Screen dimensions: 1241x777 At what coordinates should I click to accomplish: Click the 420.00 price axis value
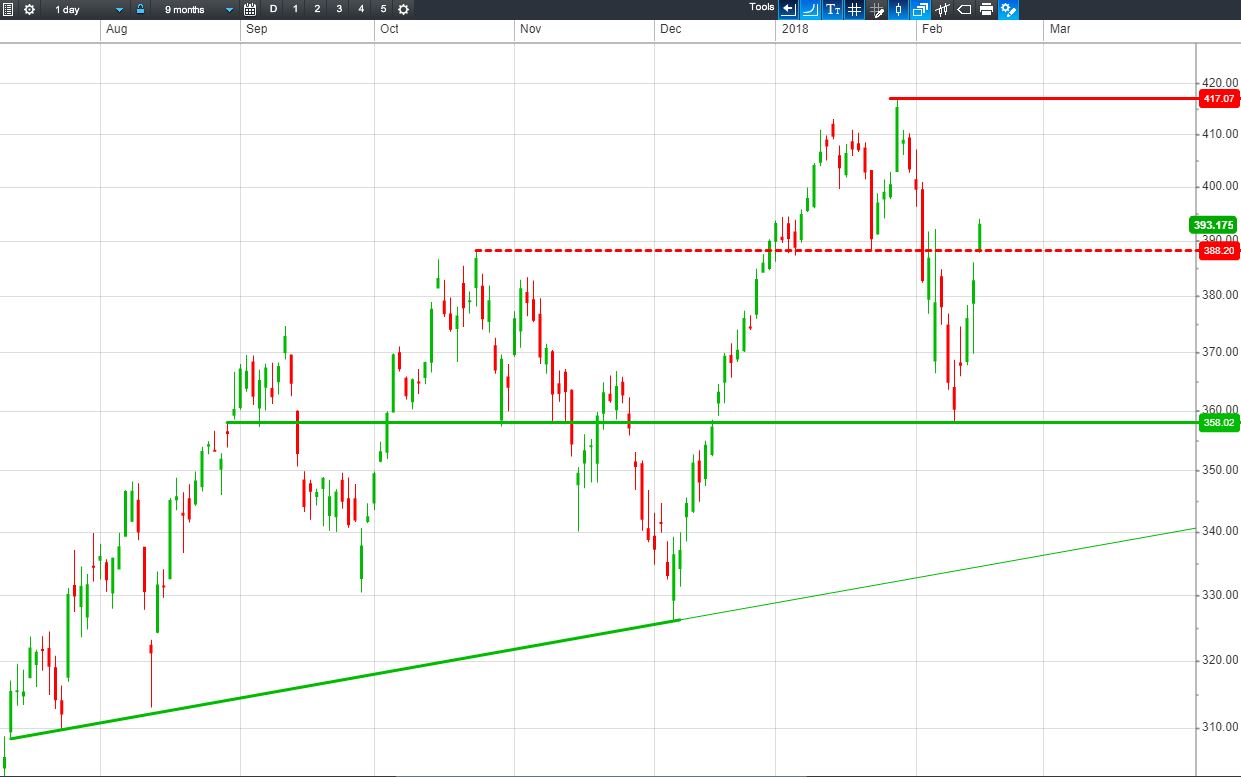point(1221,83)
